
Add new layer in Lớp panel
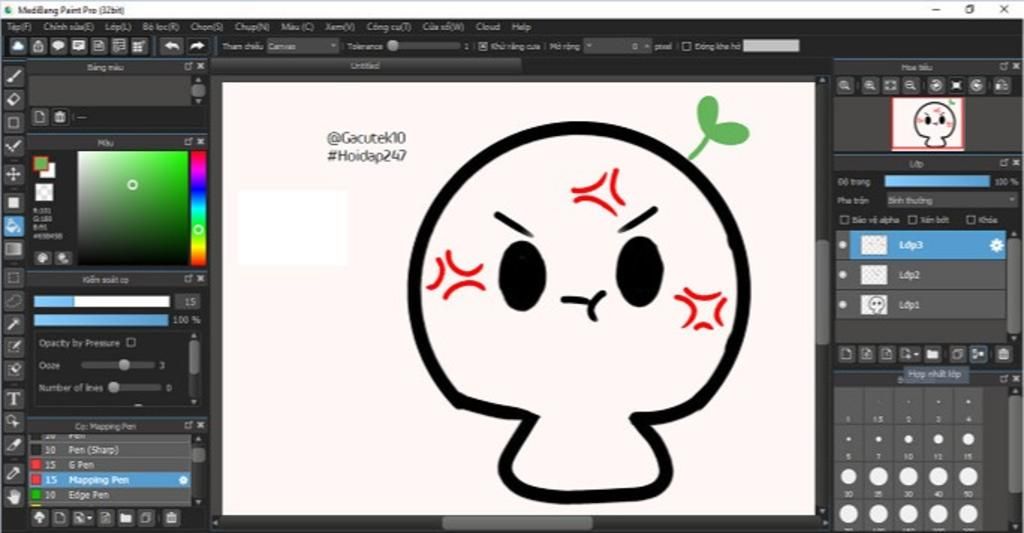[846, 354]
